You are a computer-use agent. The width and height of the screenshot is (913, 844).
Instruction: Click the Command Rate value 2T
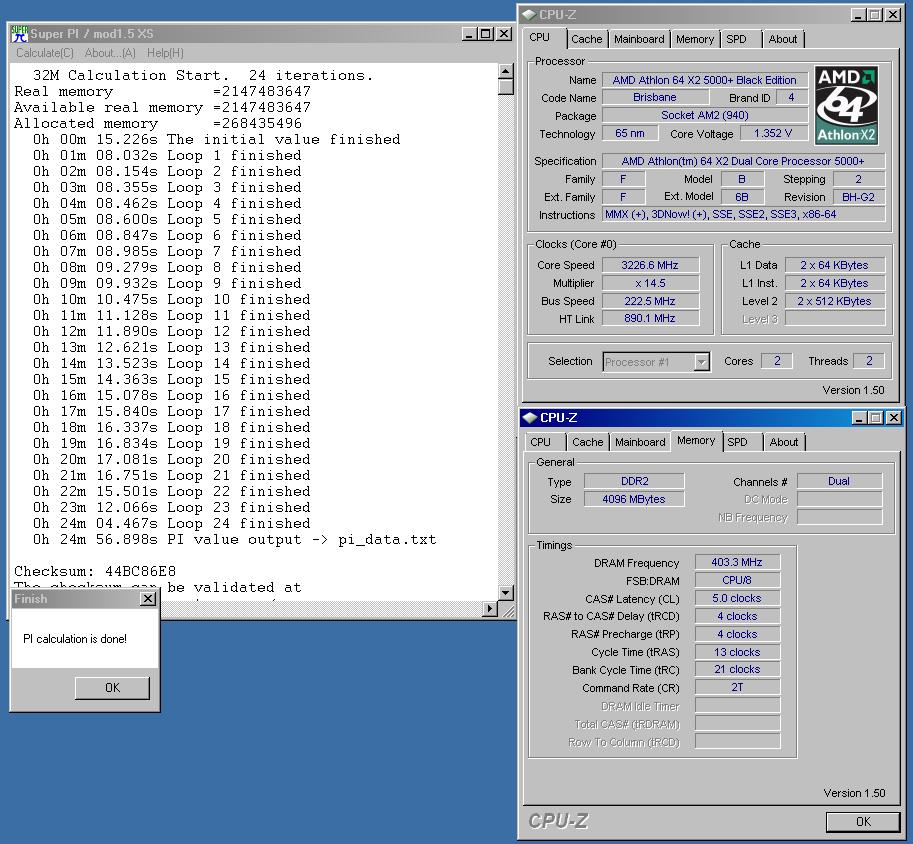[x=737, y=687]
